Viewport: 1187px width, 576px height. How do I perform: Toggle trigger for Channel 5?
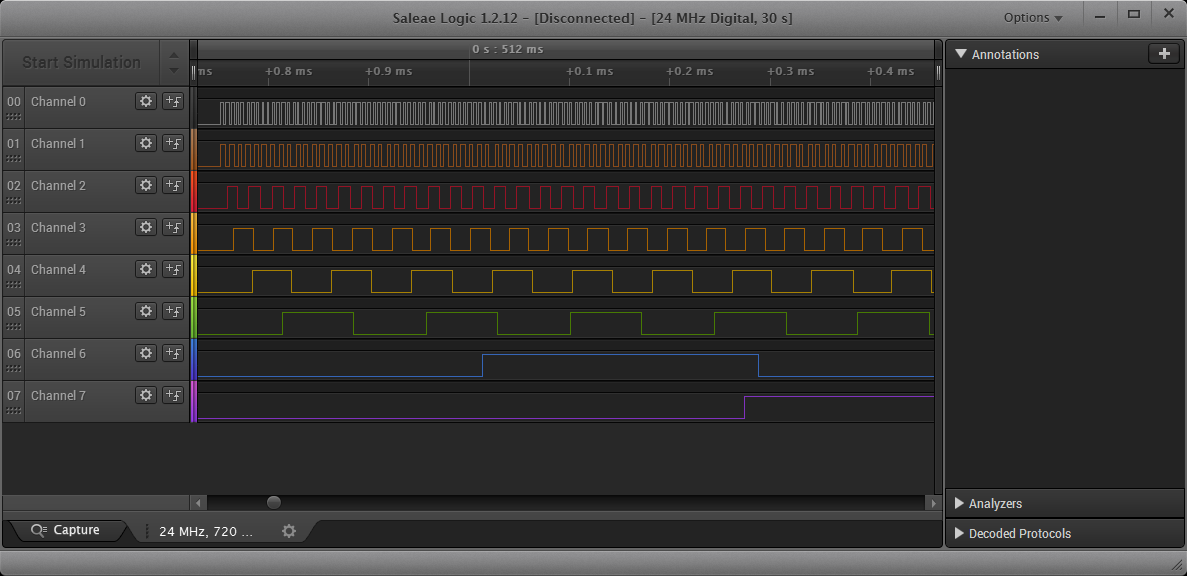coord(173,311)
